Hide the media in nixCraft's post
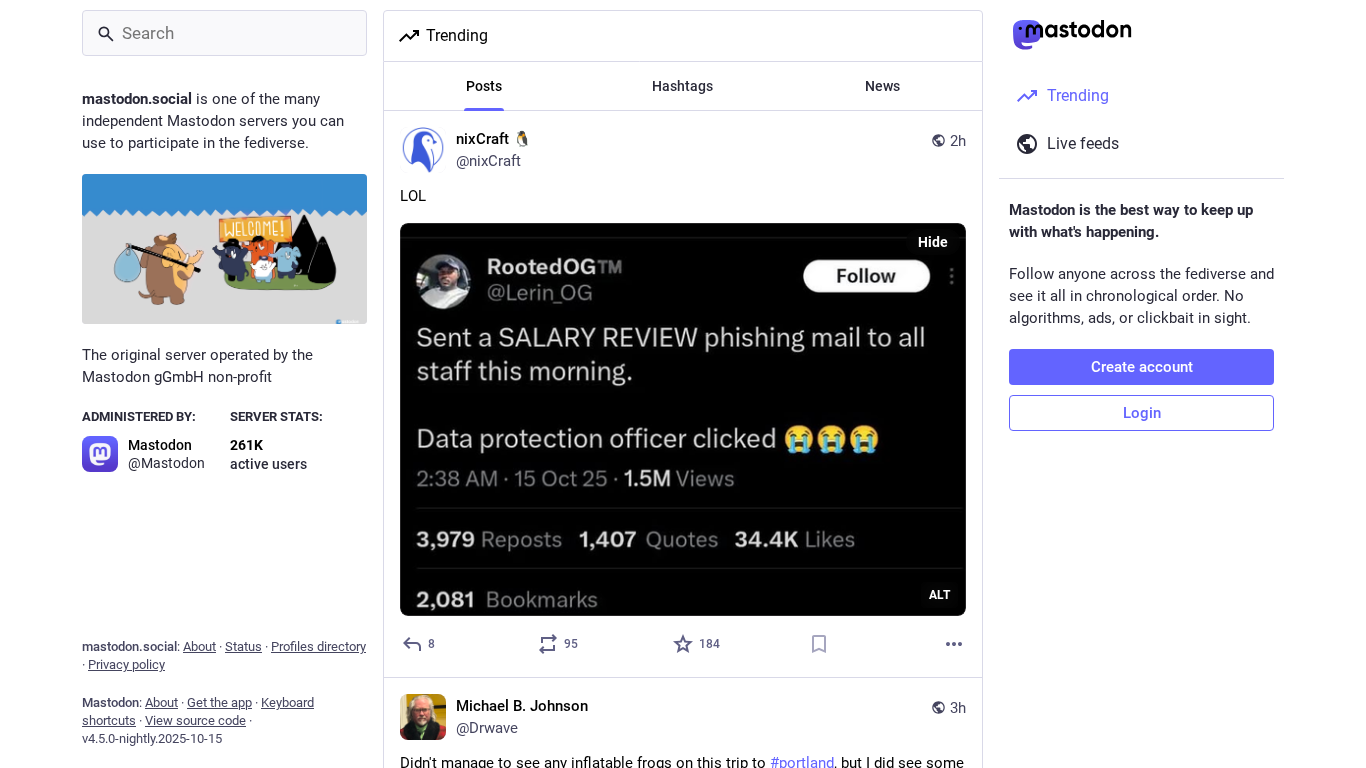The width and height of the screenshot is (1366, 768). (x=932, y=242)
